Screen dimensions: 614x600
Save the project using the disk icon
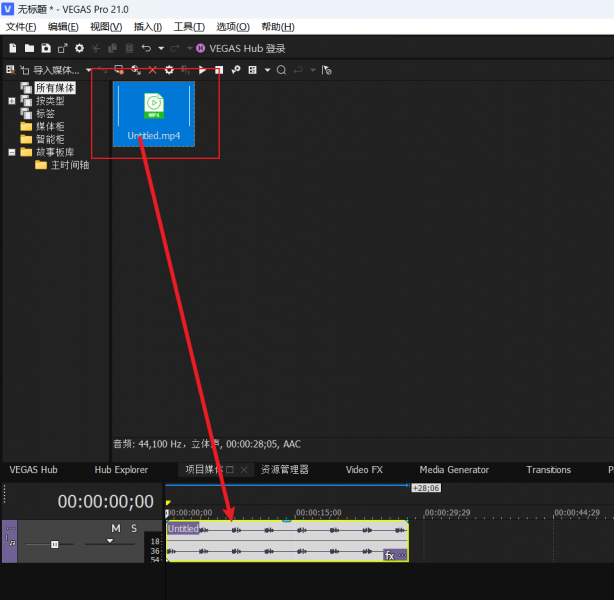[x=46, y=48]
